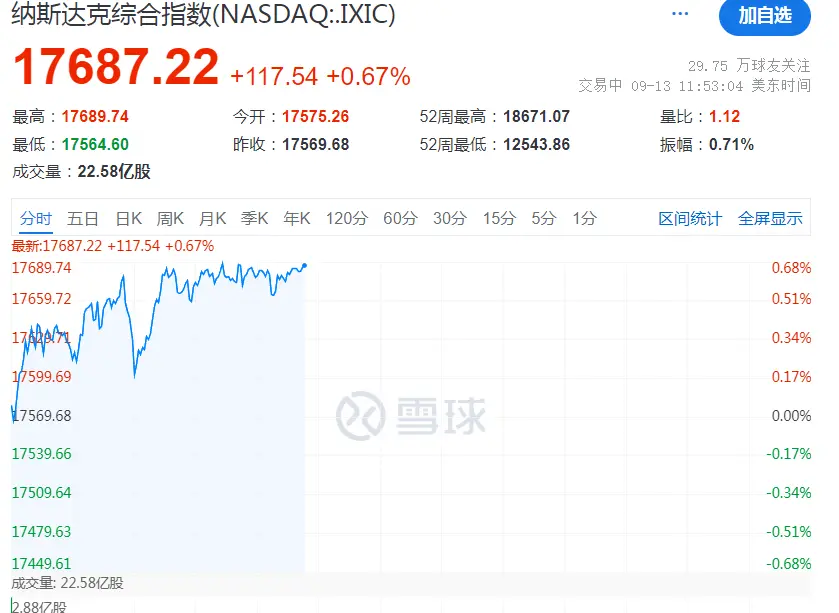This screenshot has height=613, width=839.
Task: Click the 昨收 value 17569.68 in the stats
Action: coord(316,144)
